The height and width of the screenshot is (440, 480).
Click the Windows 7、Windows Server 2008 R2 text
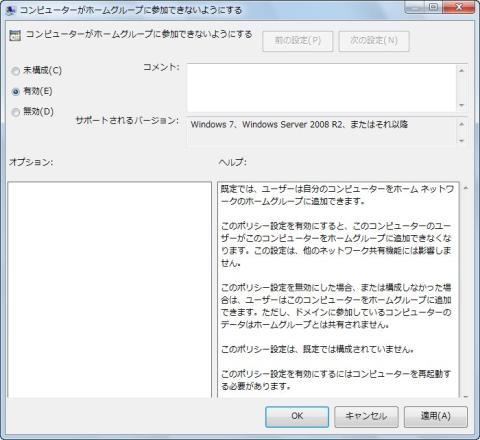click(299, 125)
